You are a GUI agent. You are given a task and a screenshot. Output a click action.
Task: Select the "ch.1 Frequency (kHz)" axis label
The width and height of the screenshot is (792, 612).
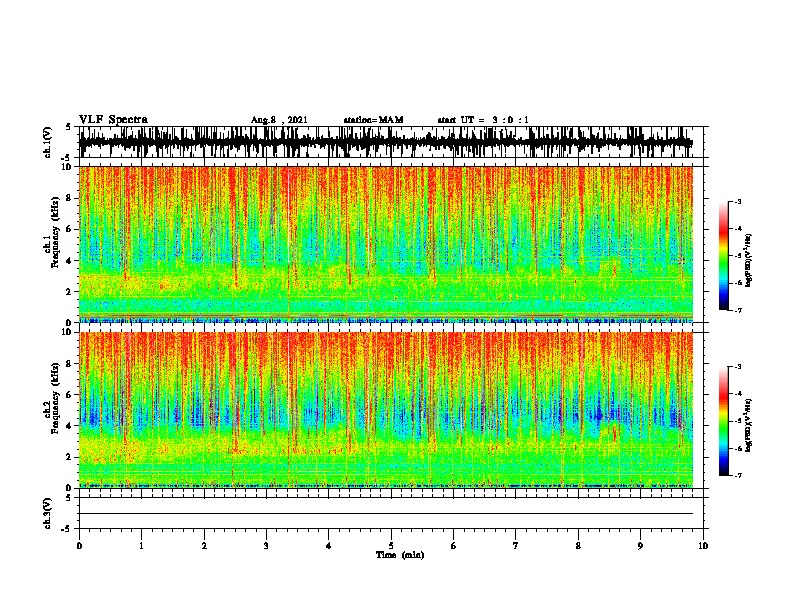coord(52,233)
